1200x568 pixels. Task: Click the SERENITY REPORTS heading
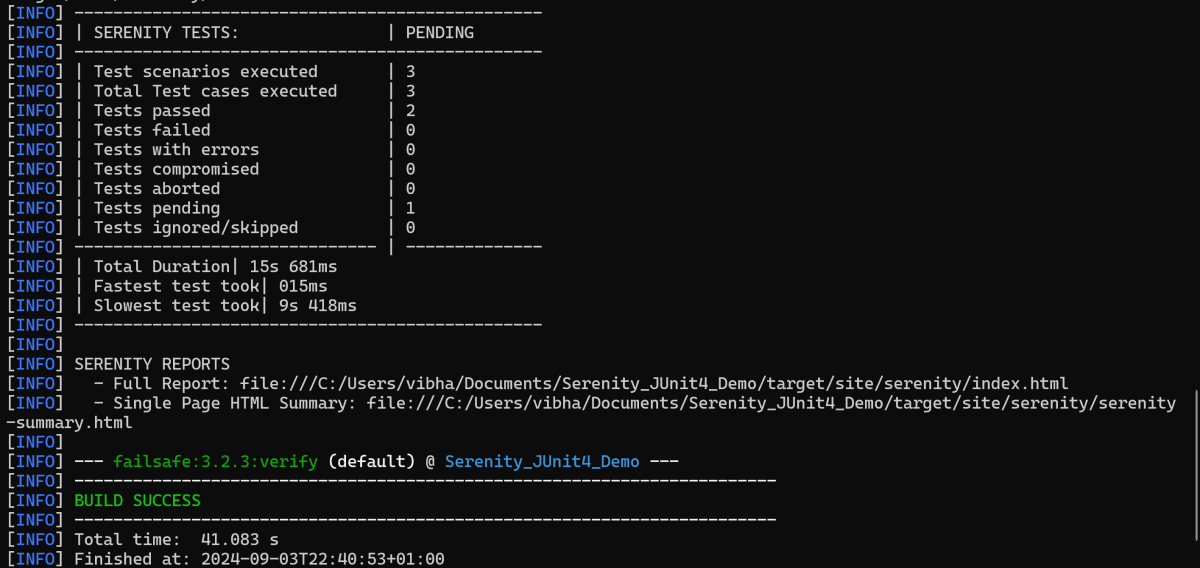click(x=152, y=364)
